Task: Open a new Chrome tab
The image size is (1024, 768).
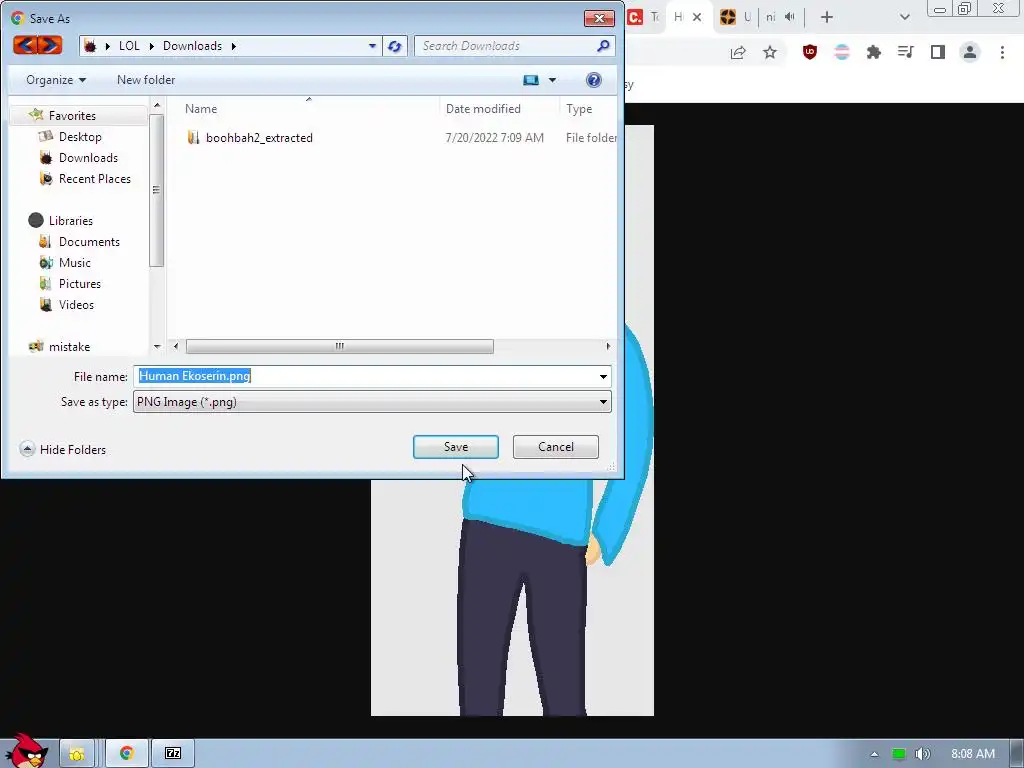Action: coord(826,18)
